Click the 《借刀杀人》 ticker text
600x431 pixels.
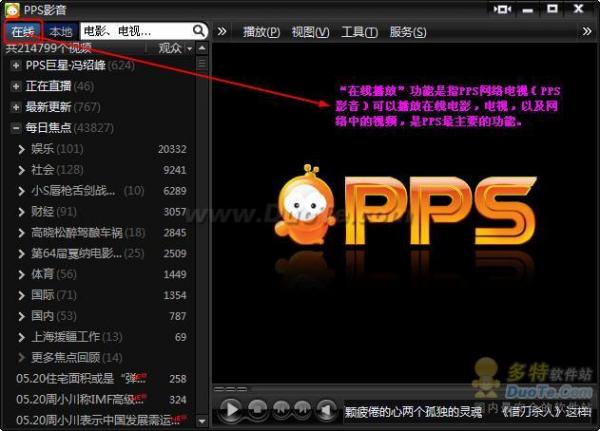point(532,412)
